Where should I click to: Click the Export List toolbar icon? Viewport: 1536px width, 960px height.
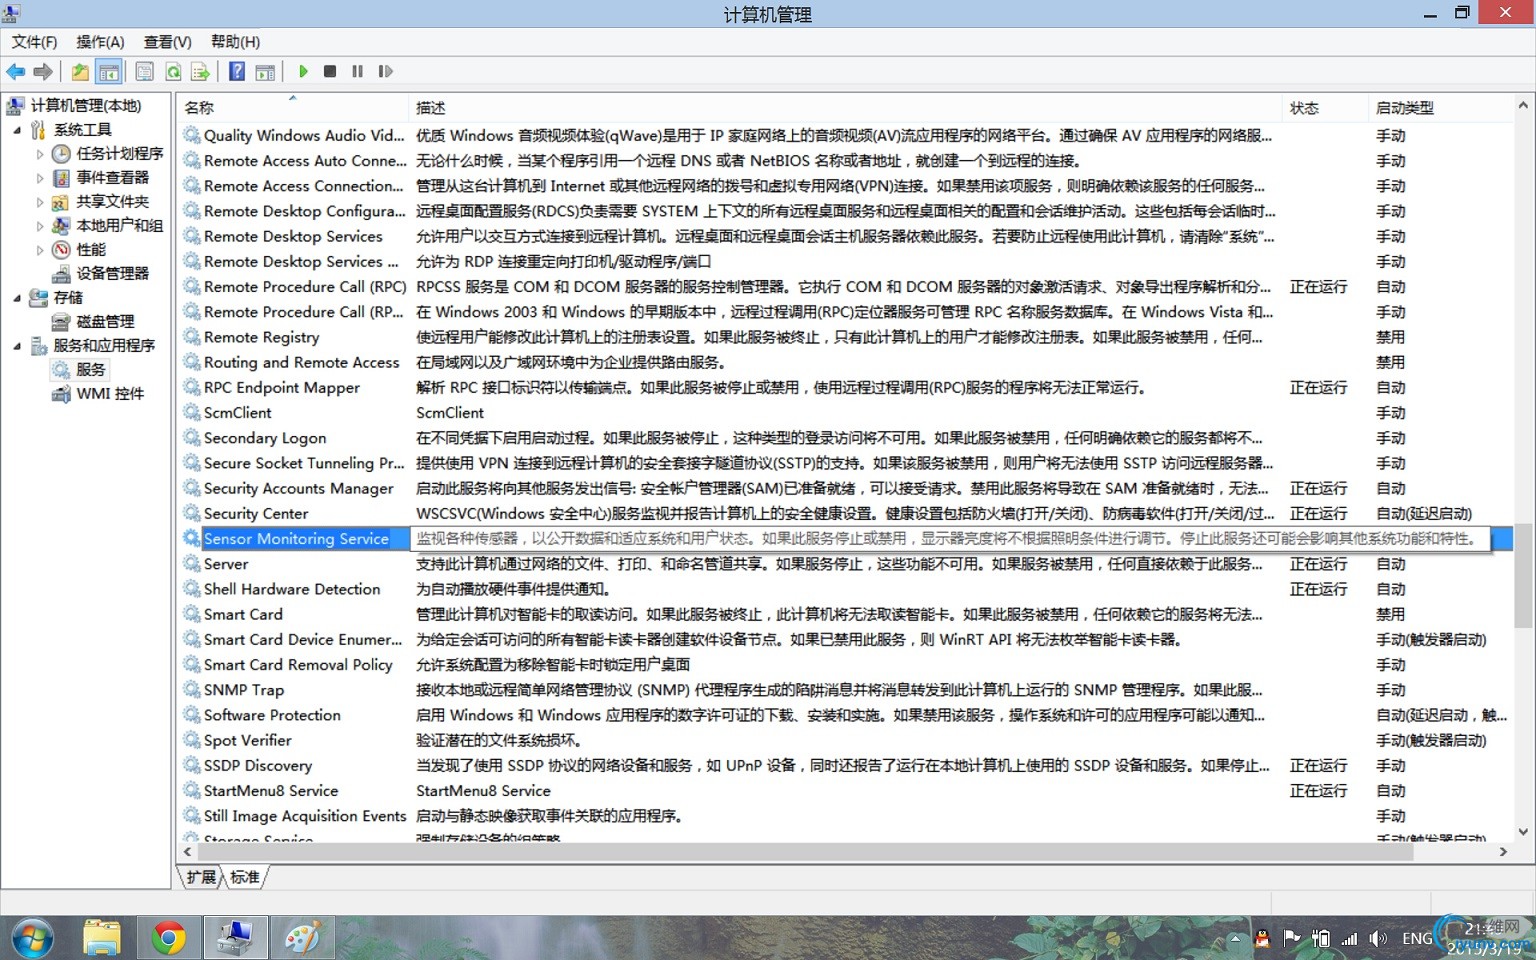tap(200, 72)
